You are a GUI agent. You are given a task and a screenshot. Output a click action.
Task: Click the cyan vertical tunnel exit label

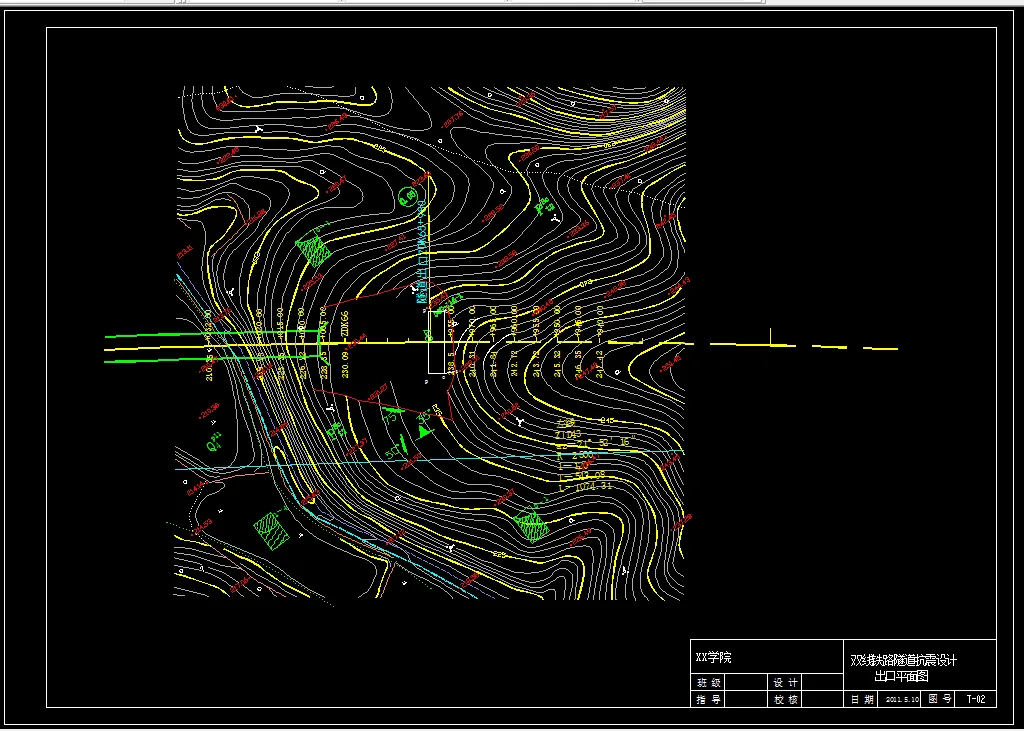(421, 252)
